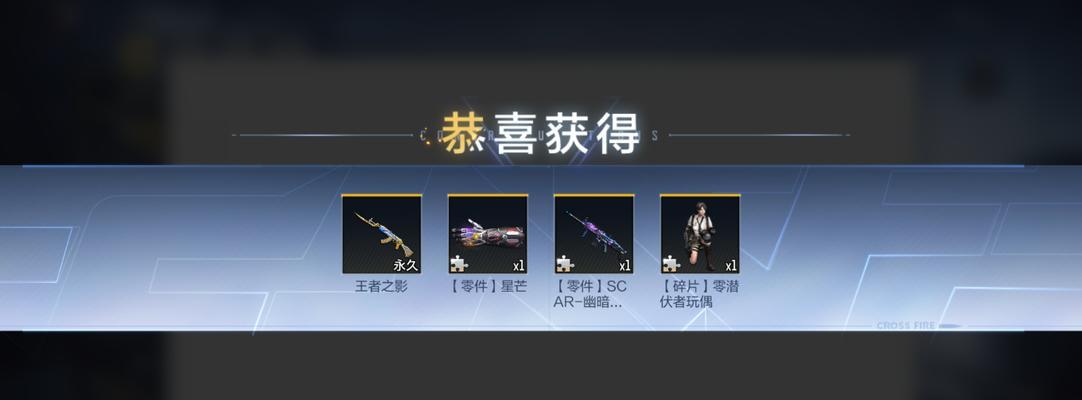Screen dimensions: 1082x400
Task: Click the 【零件】星芒 name label
Action: point(488,286)
